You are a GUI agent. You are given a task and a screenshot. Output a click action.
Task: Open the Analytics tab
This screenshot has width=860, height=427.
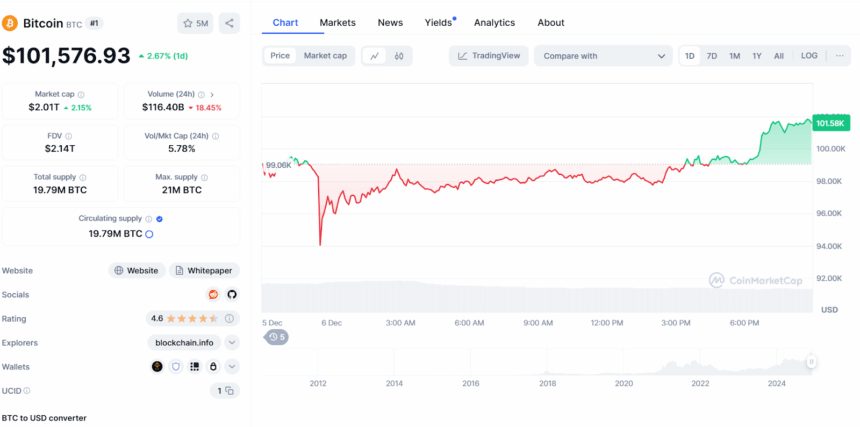(x=494, y=22)
